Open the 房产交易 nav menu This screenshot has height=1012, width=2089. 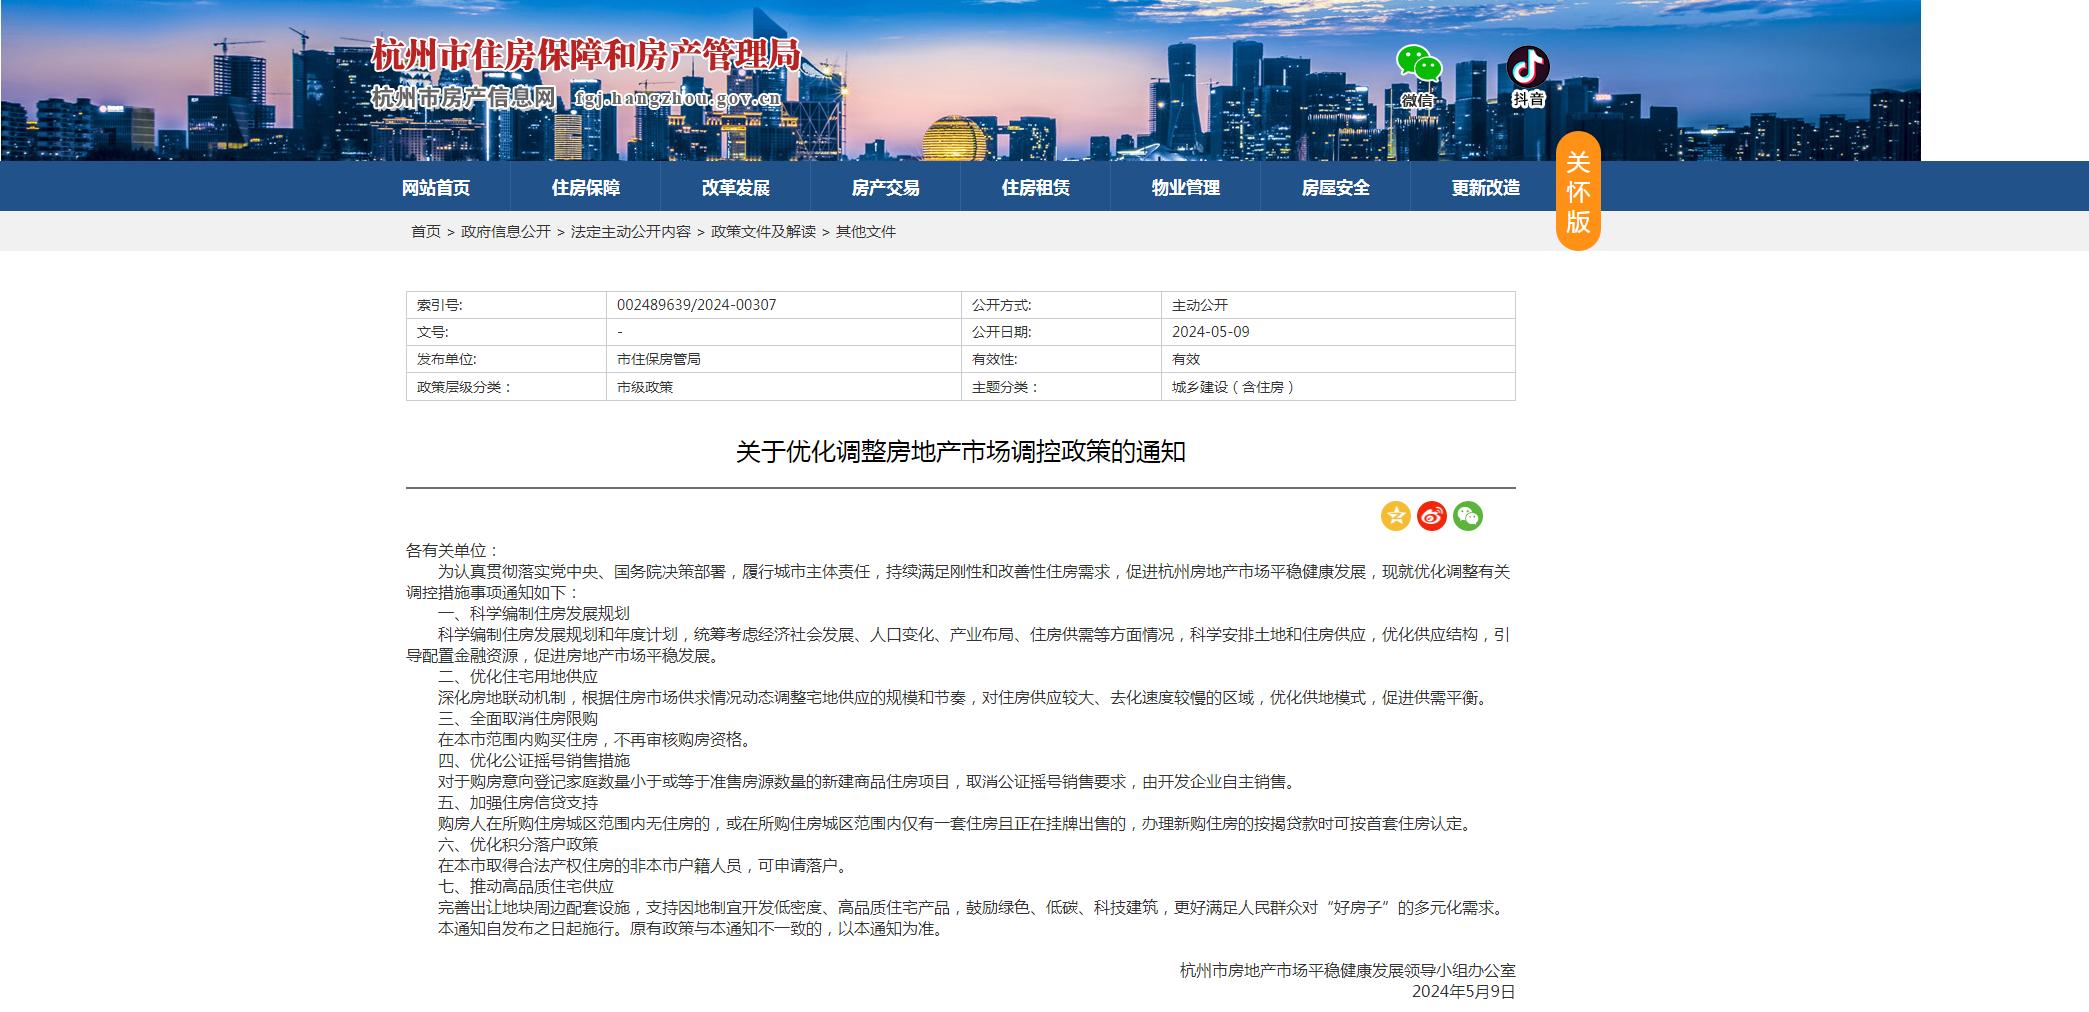coord(886,187)
